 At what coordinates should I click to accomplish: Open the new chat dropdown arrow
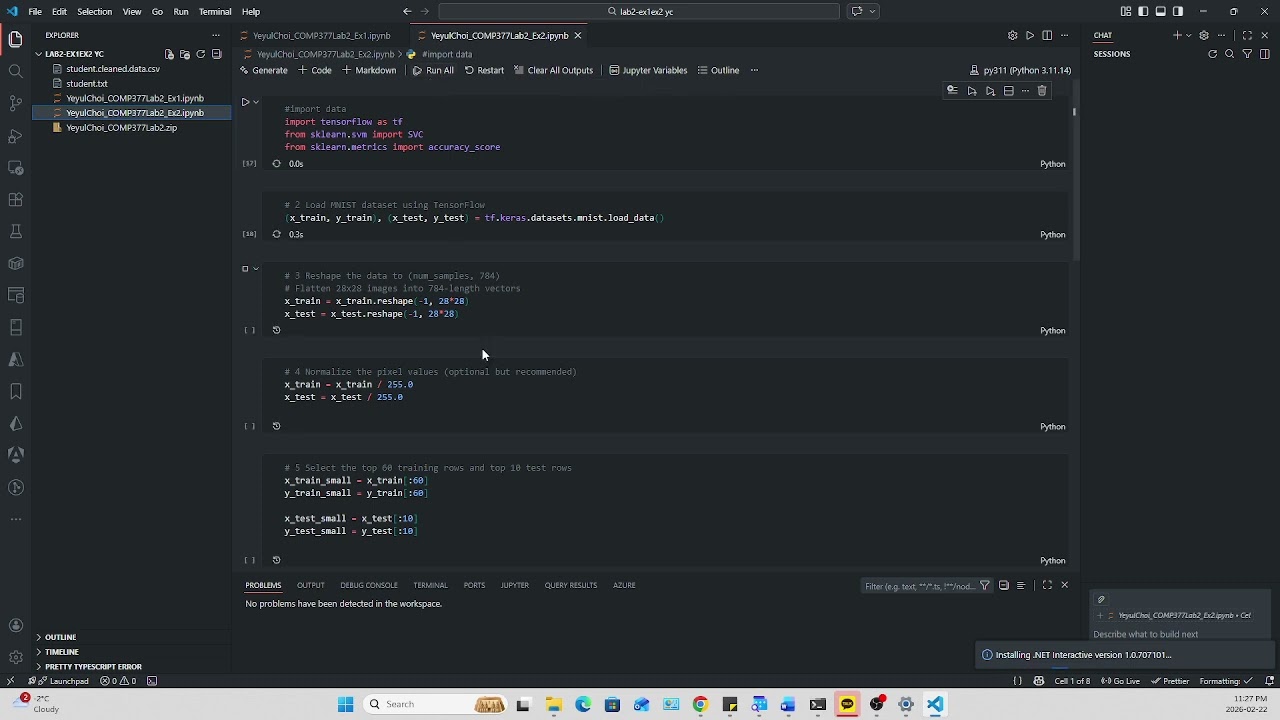click(x=1187, y=36)
